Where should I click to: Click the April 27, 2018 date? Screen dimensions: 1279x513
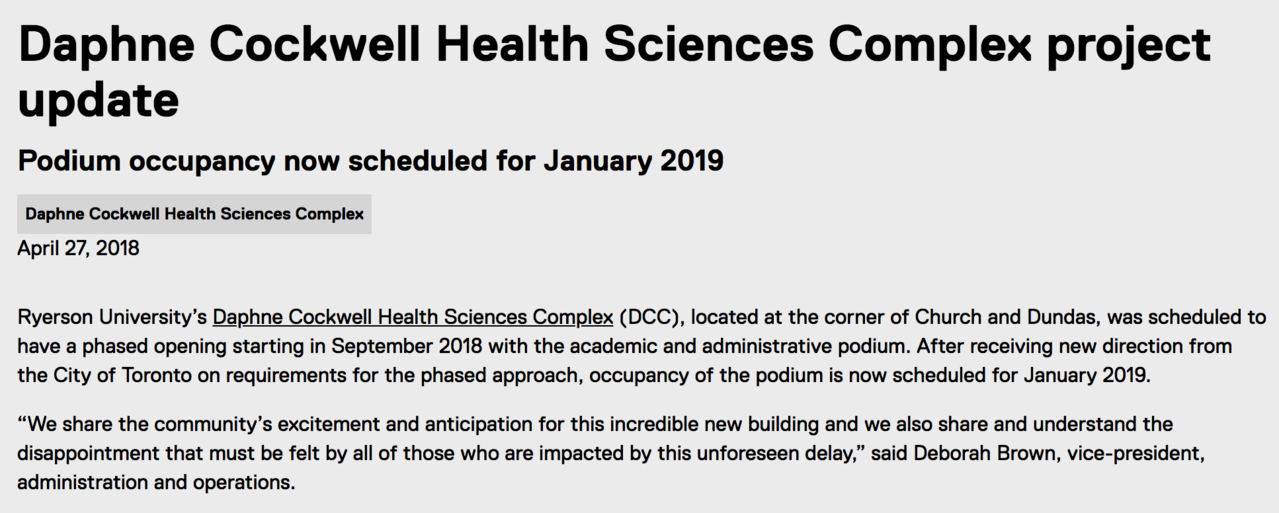click(x=78, y=248)
